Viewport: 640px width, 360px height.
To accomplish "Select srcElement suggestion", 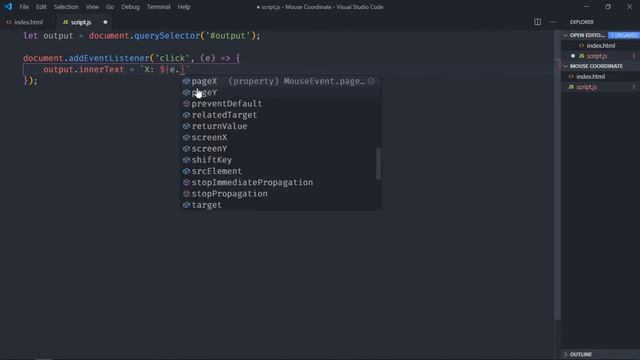I will point(217,171).
